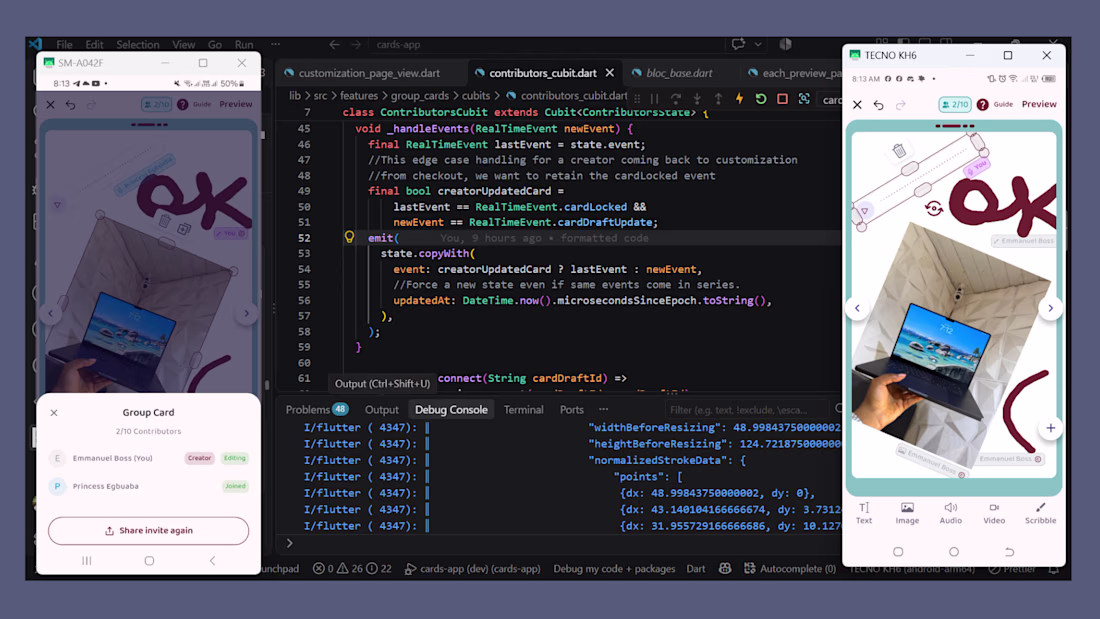Screen dimensions: 1100x619
Task: Tap Preview in the TECNO KH6 window
Action: [1039, 104]
